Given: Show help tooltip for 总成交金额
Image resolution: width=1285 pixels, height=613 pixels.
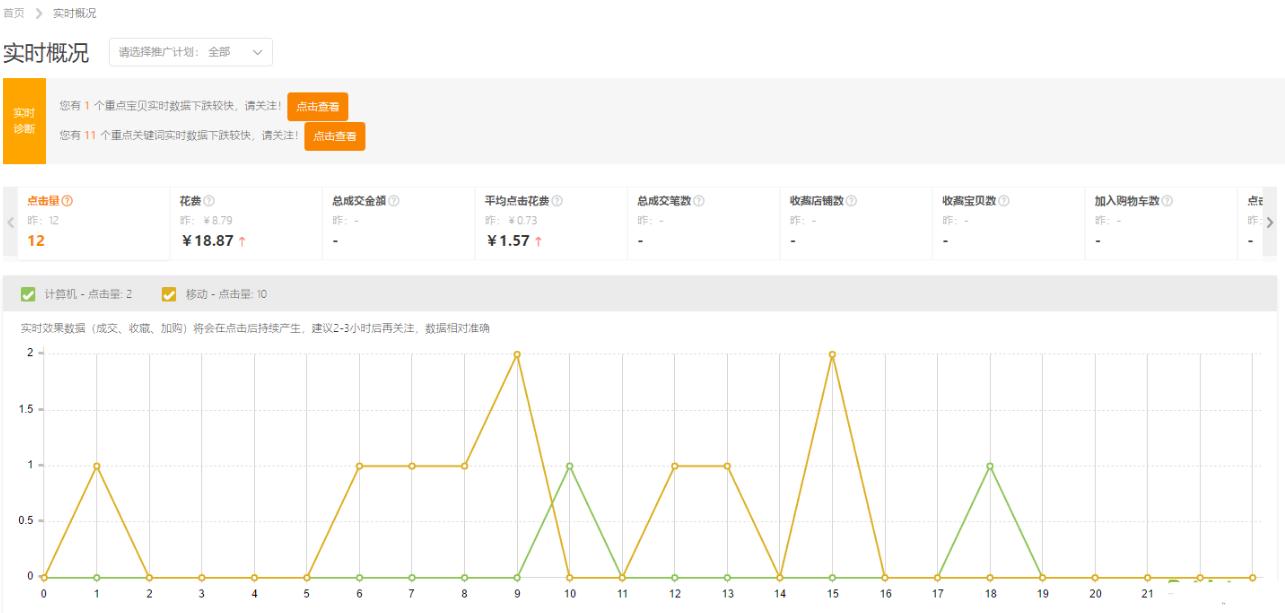Looking at the screenshot, I should 394,201.
